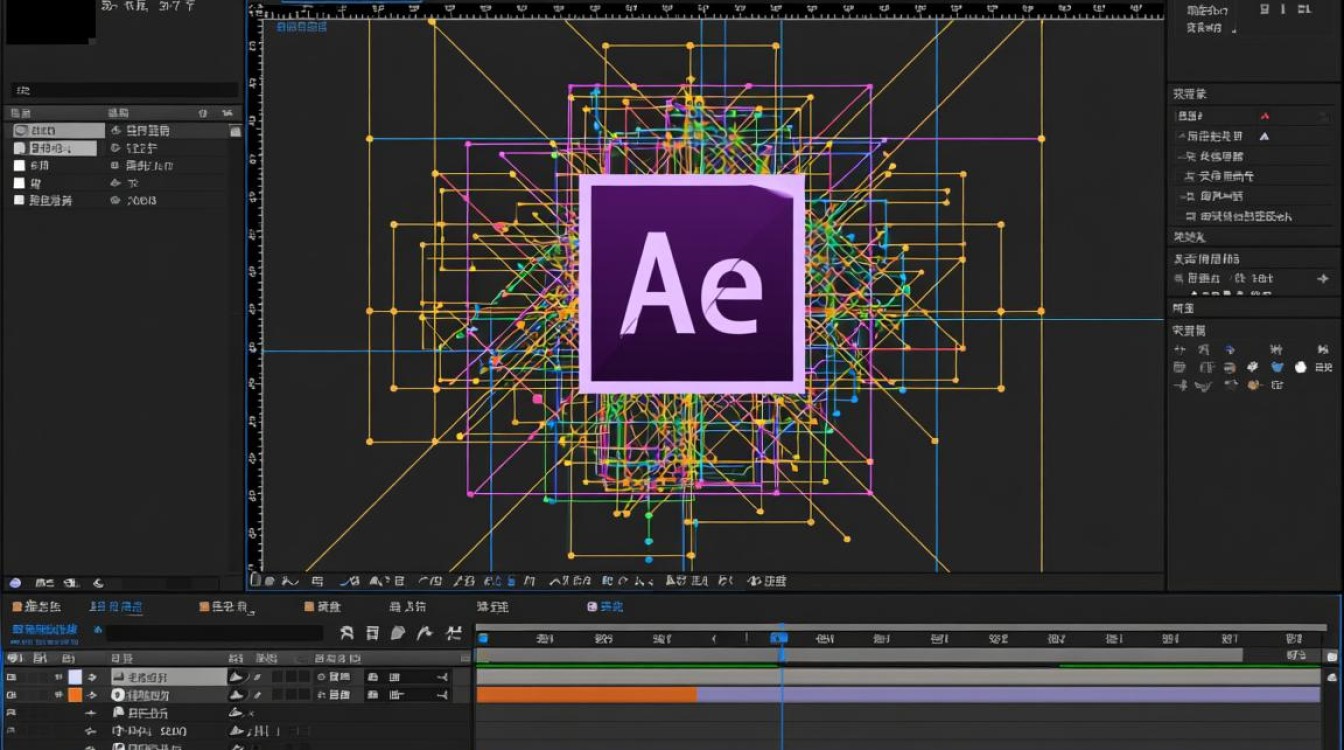The width and height of the screenshot is (1344, 750).
Task: Expand the first timeline layer with the arrow
Action: (x=92, y=677)
